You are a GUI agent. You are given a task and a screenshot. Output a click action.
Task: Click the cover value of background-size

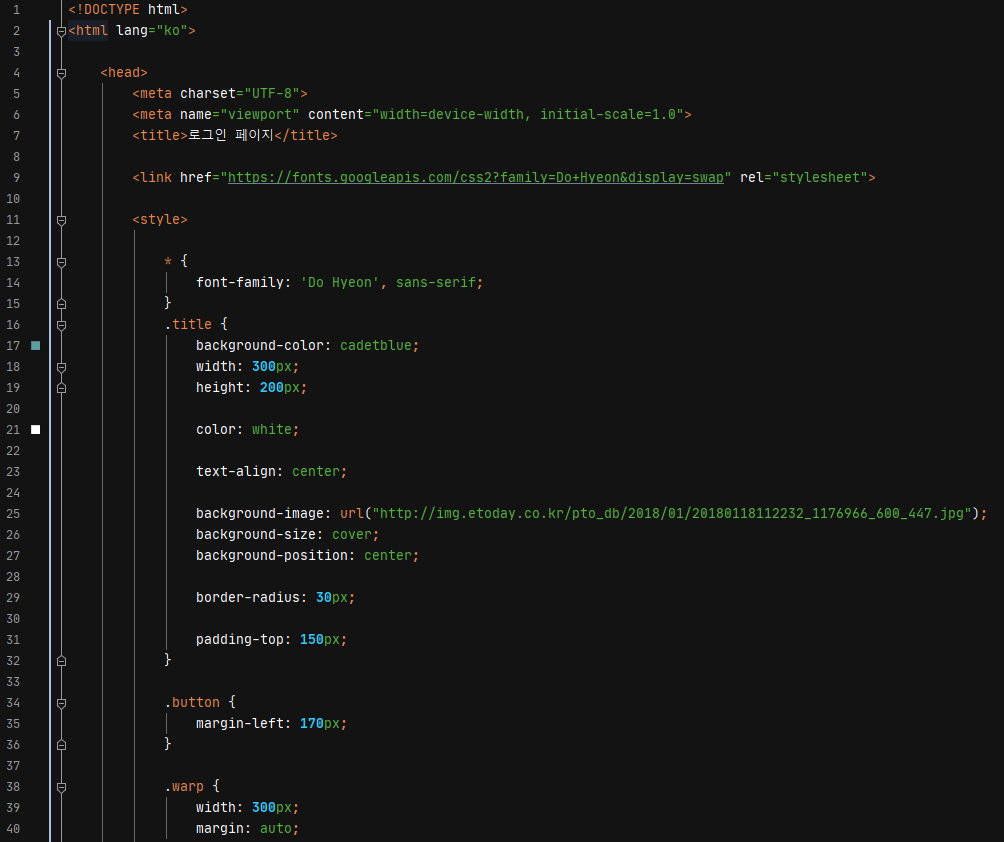point(352,535)
